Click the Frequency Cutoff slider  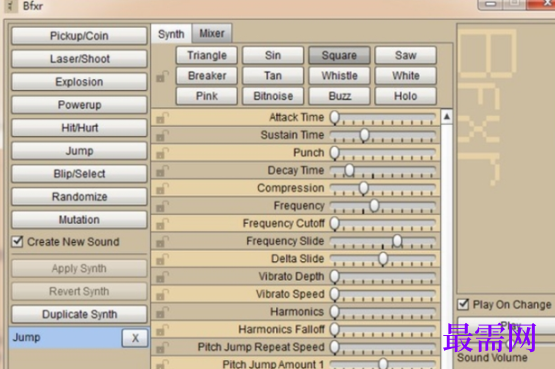tap(383, 224)
